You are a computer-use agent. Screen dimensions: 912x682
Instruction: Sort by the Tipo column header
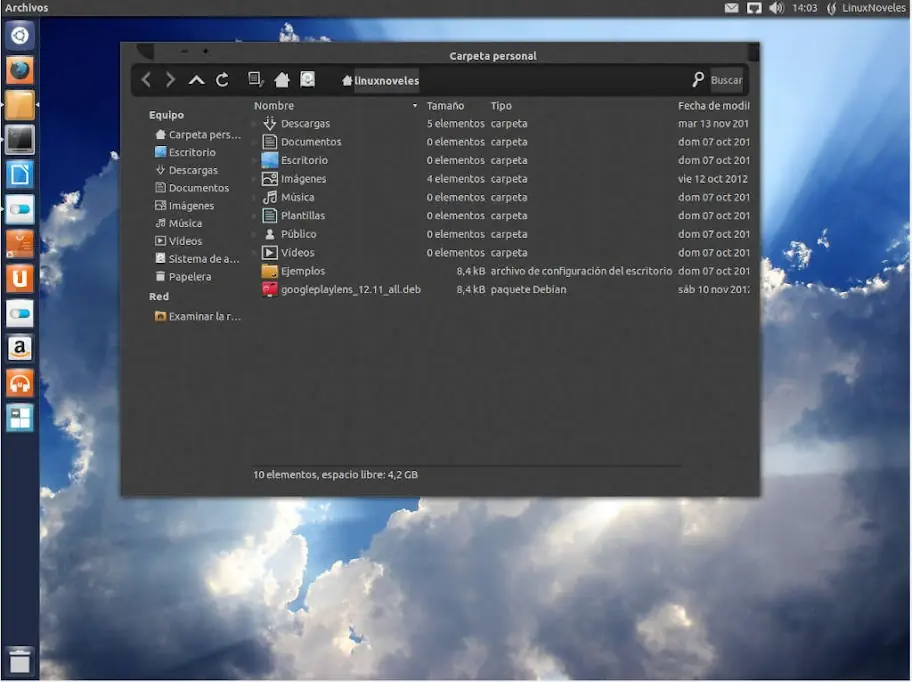(501, 106)
